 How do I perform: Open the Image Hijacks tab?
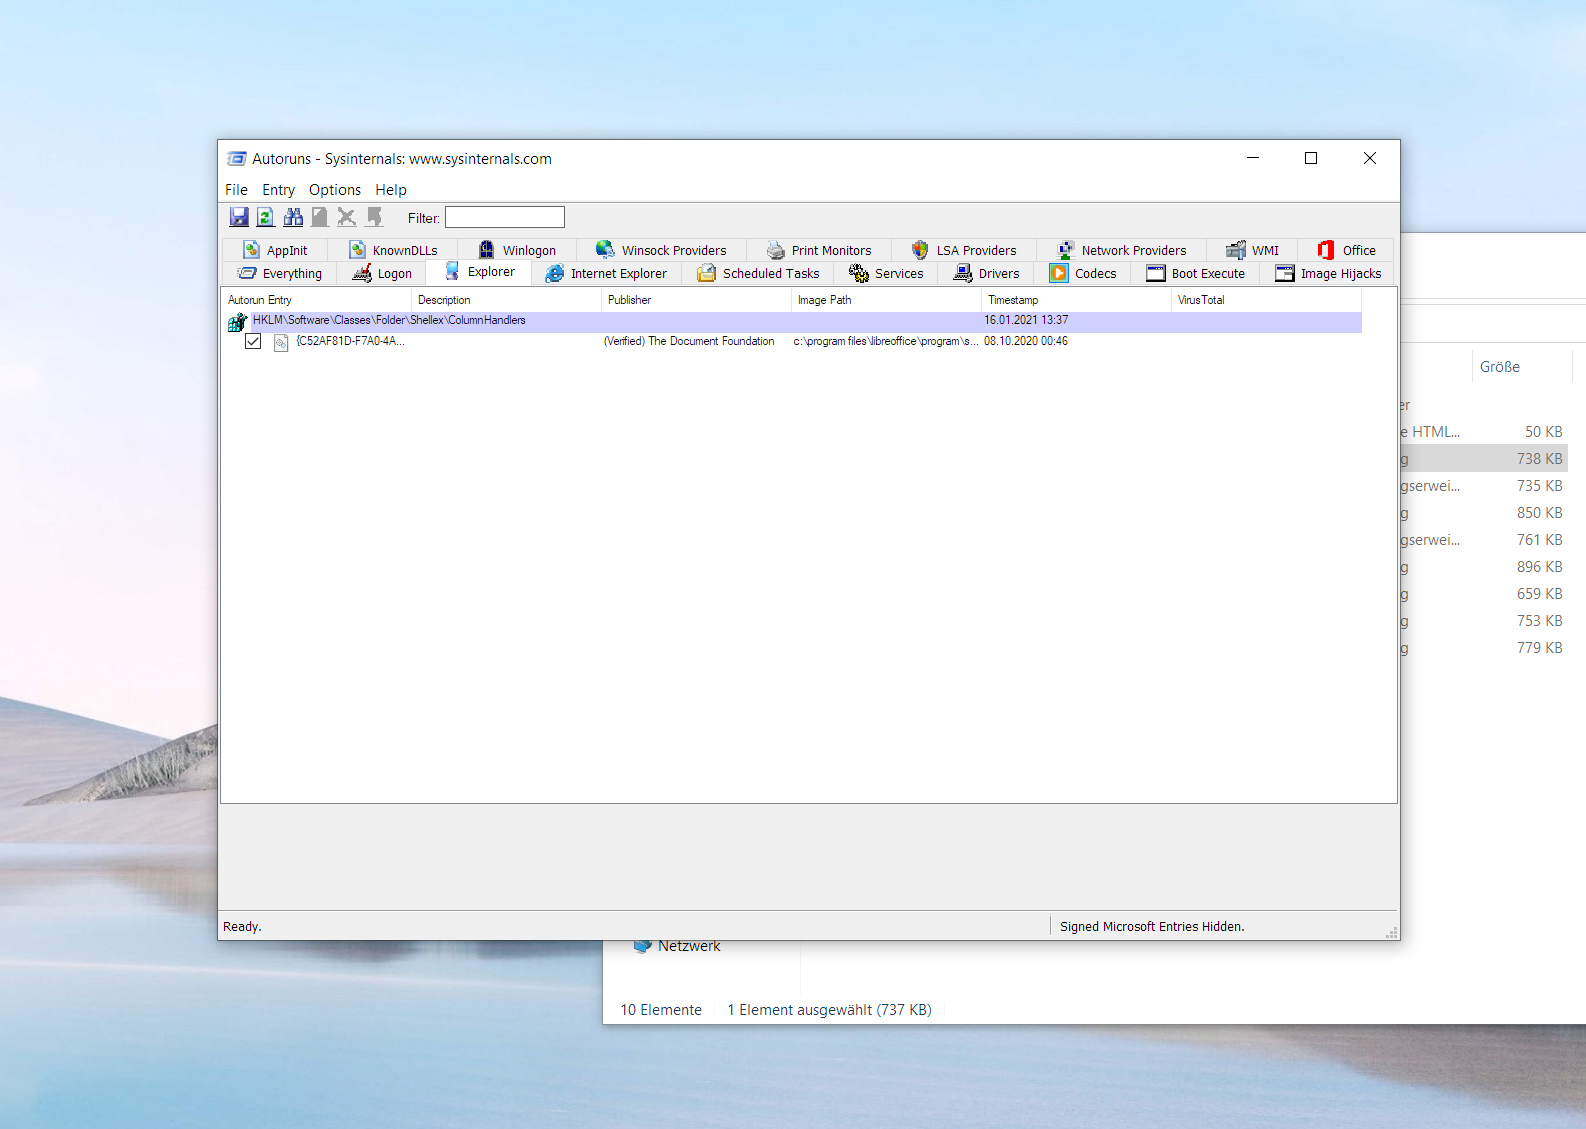point(1328,273)
